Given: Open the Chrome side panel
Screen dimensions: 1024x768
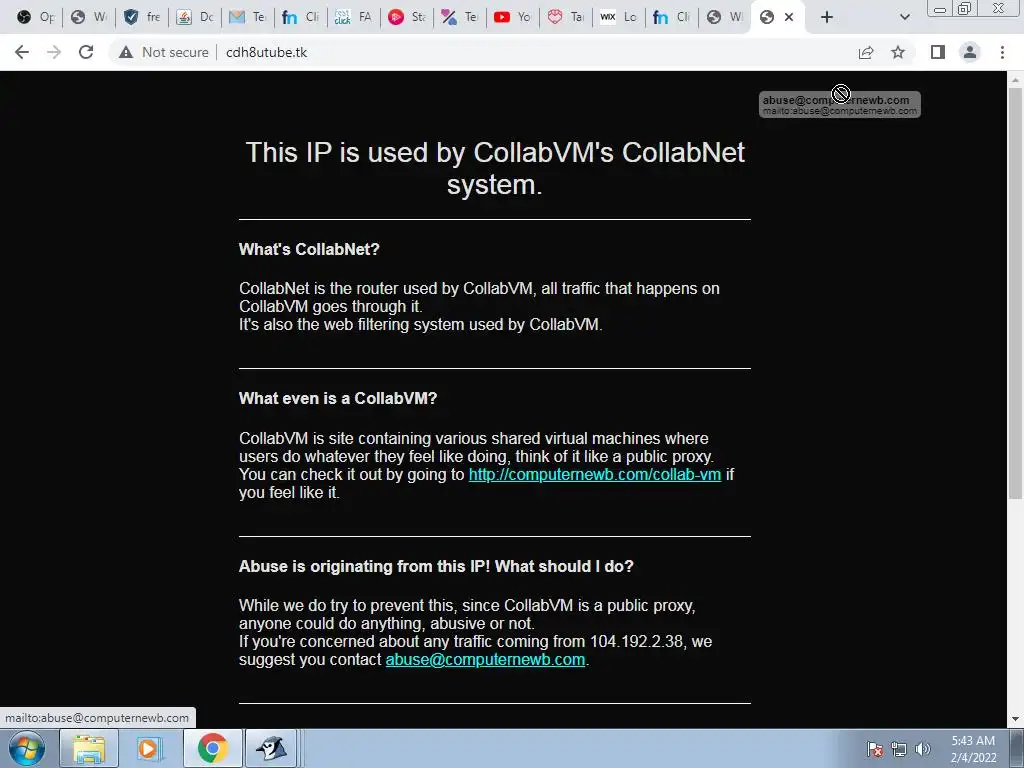Looking at the screenshot, I should pyautogui.click(x=938, y=52).
